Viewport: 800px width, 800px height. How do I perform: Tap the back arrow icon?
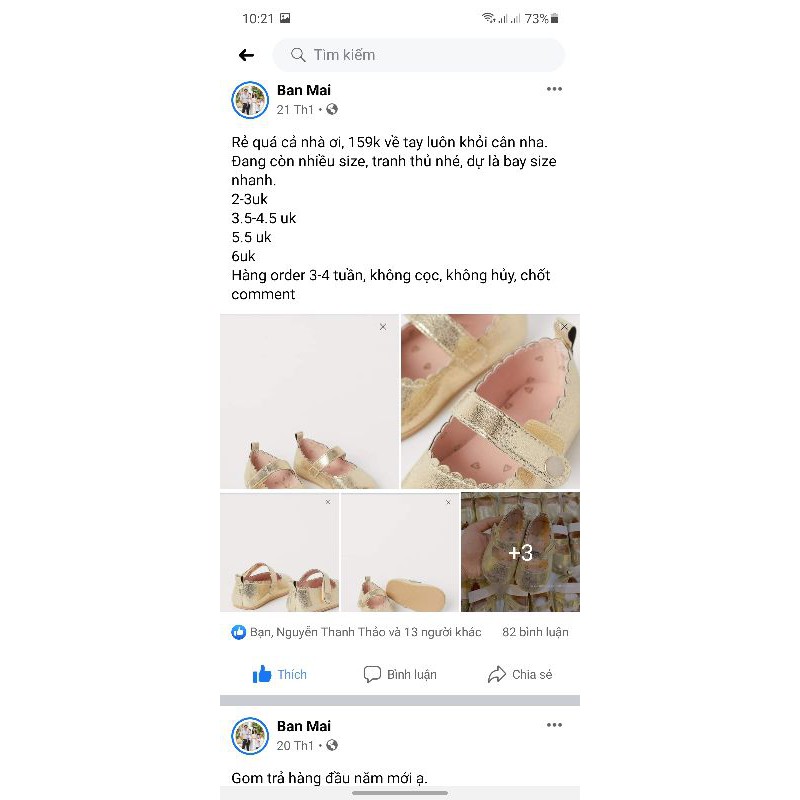pos(246,55)
